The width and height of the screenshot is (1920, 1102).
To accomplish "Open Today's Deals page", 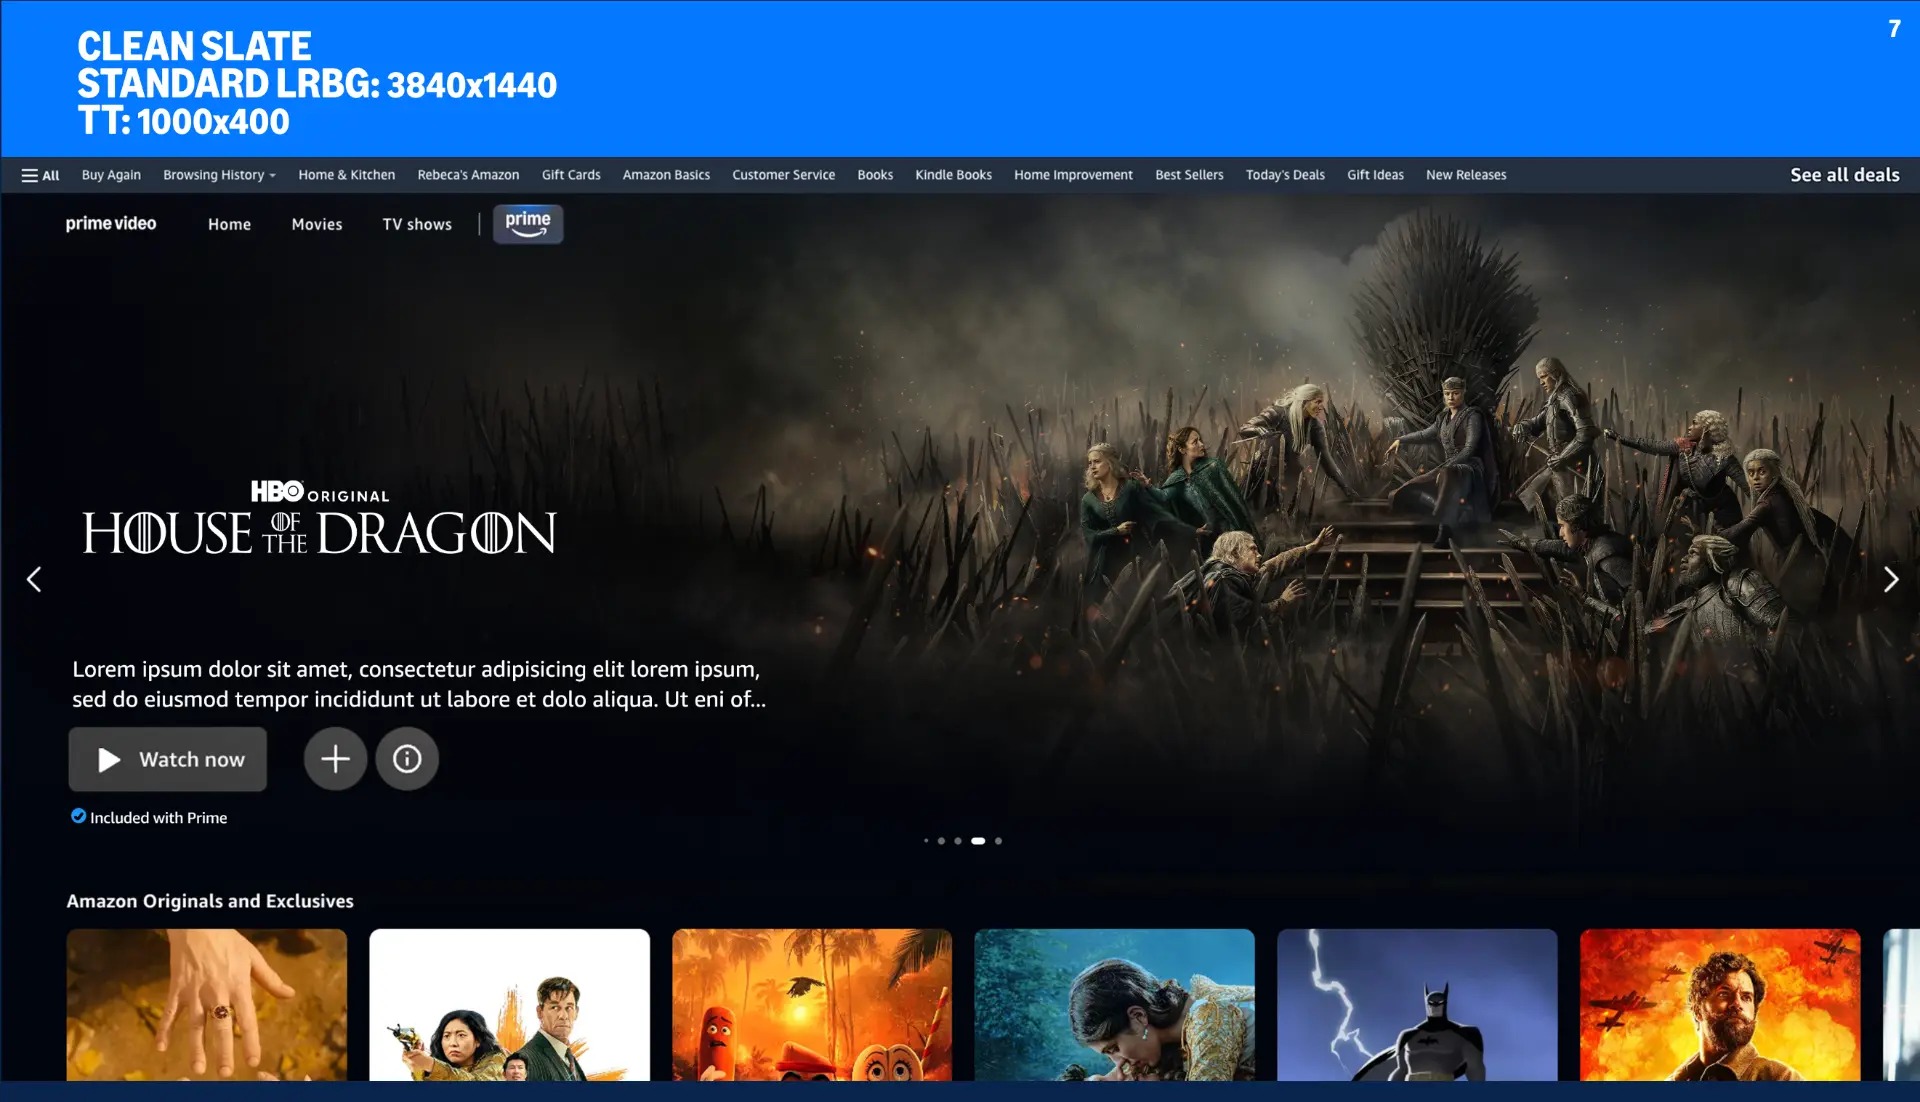I will click(1285, 175).
